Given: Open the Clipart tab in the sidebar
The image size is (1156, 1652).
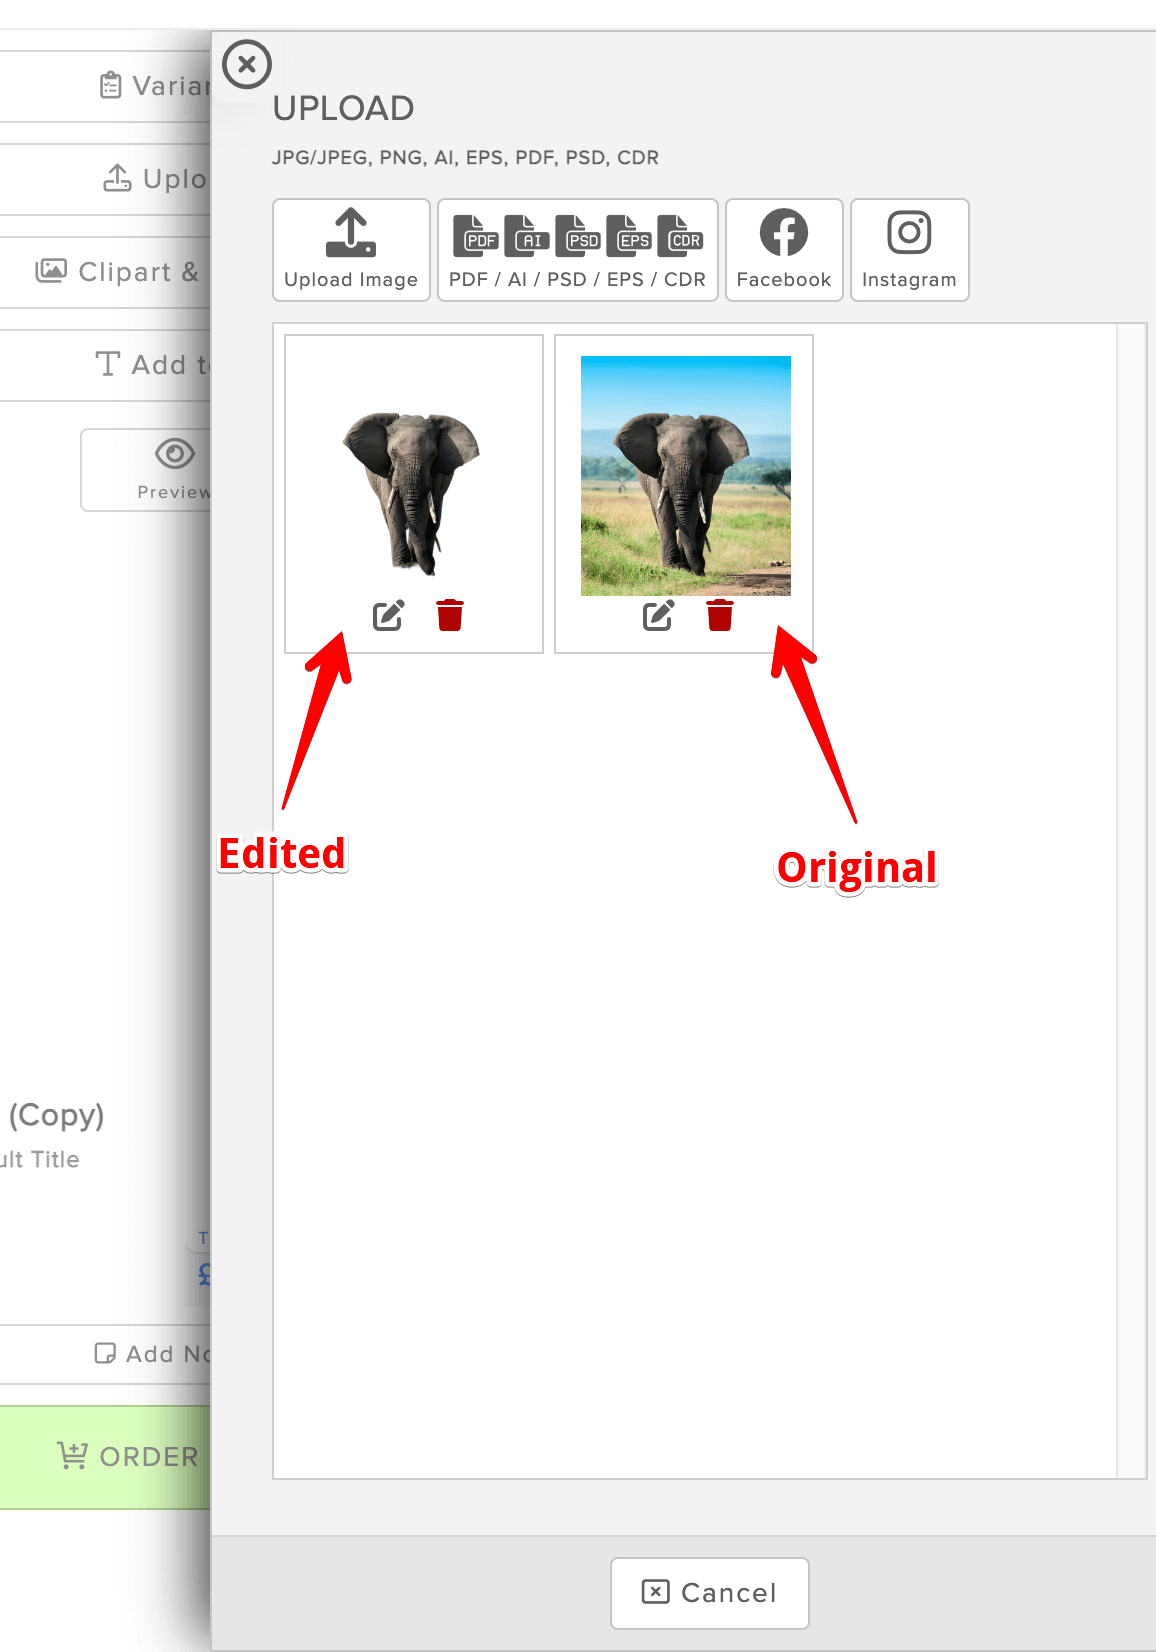Looking at the screenshot, I should [105, 272].
